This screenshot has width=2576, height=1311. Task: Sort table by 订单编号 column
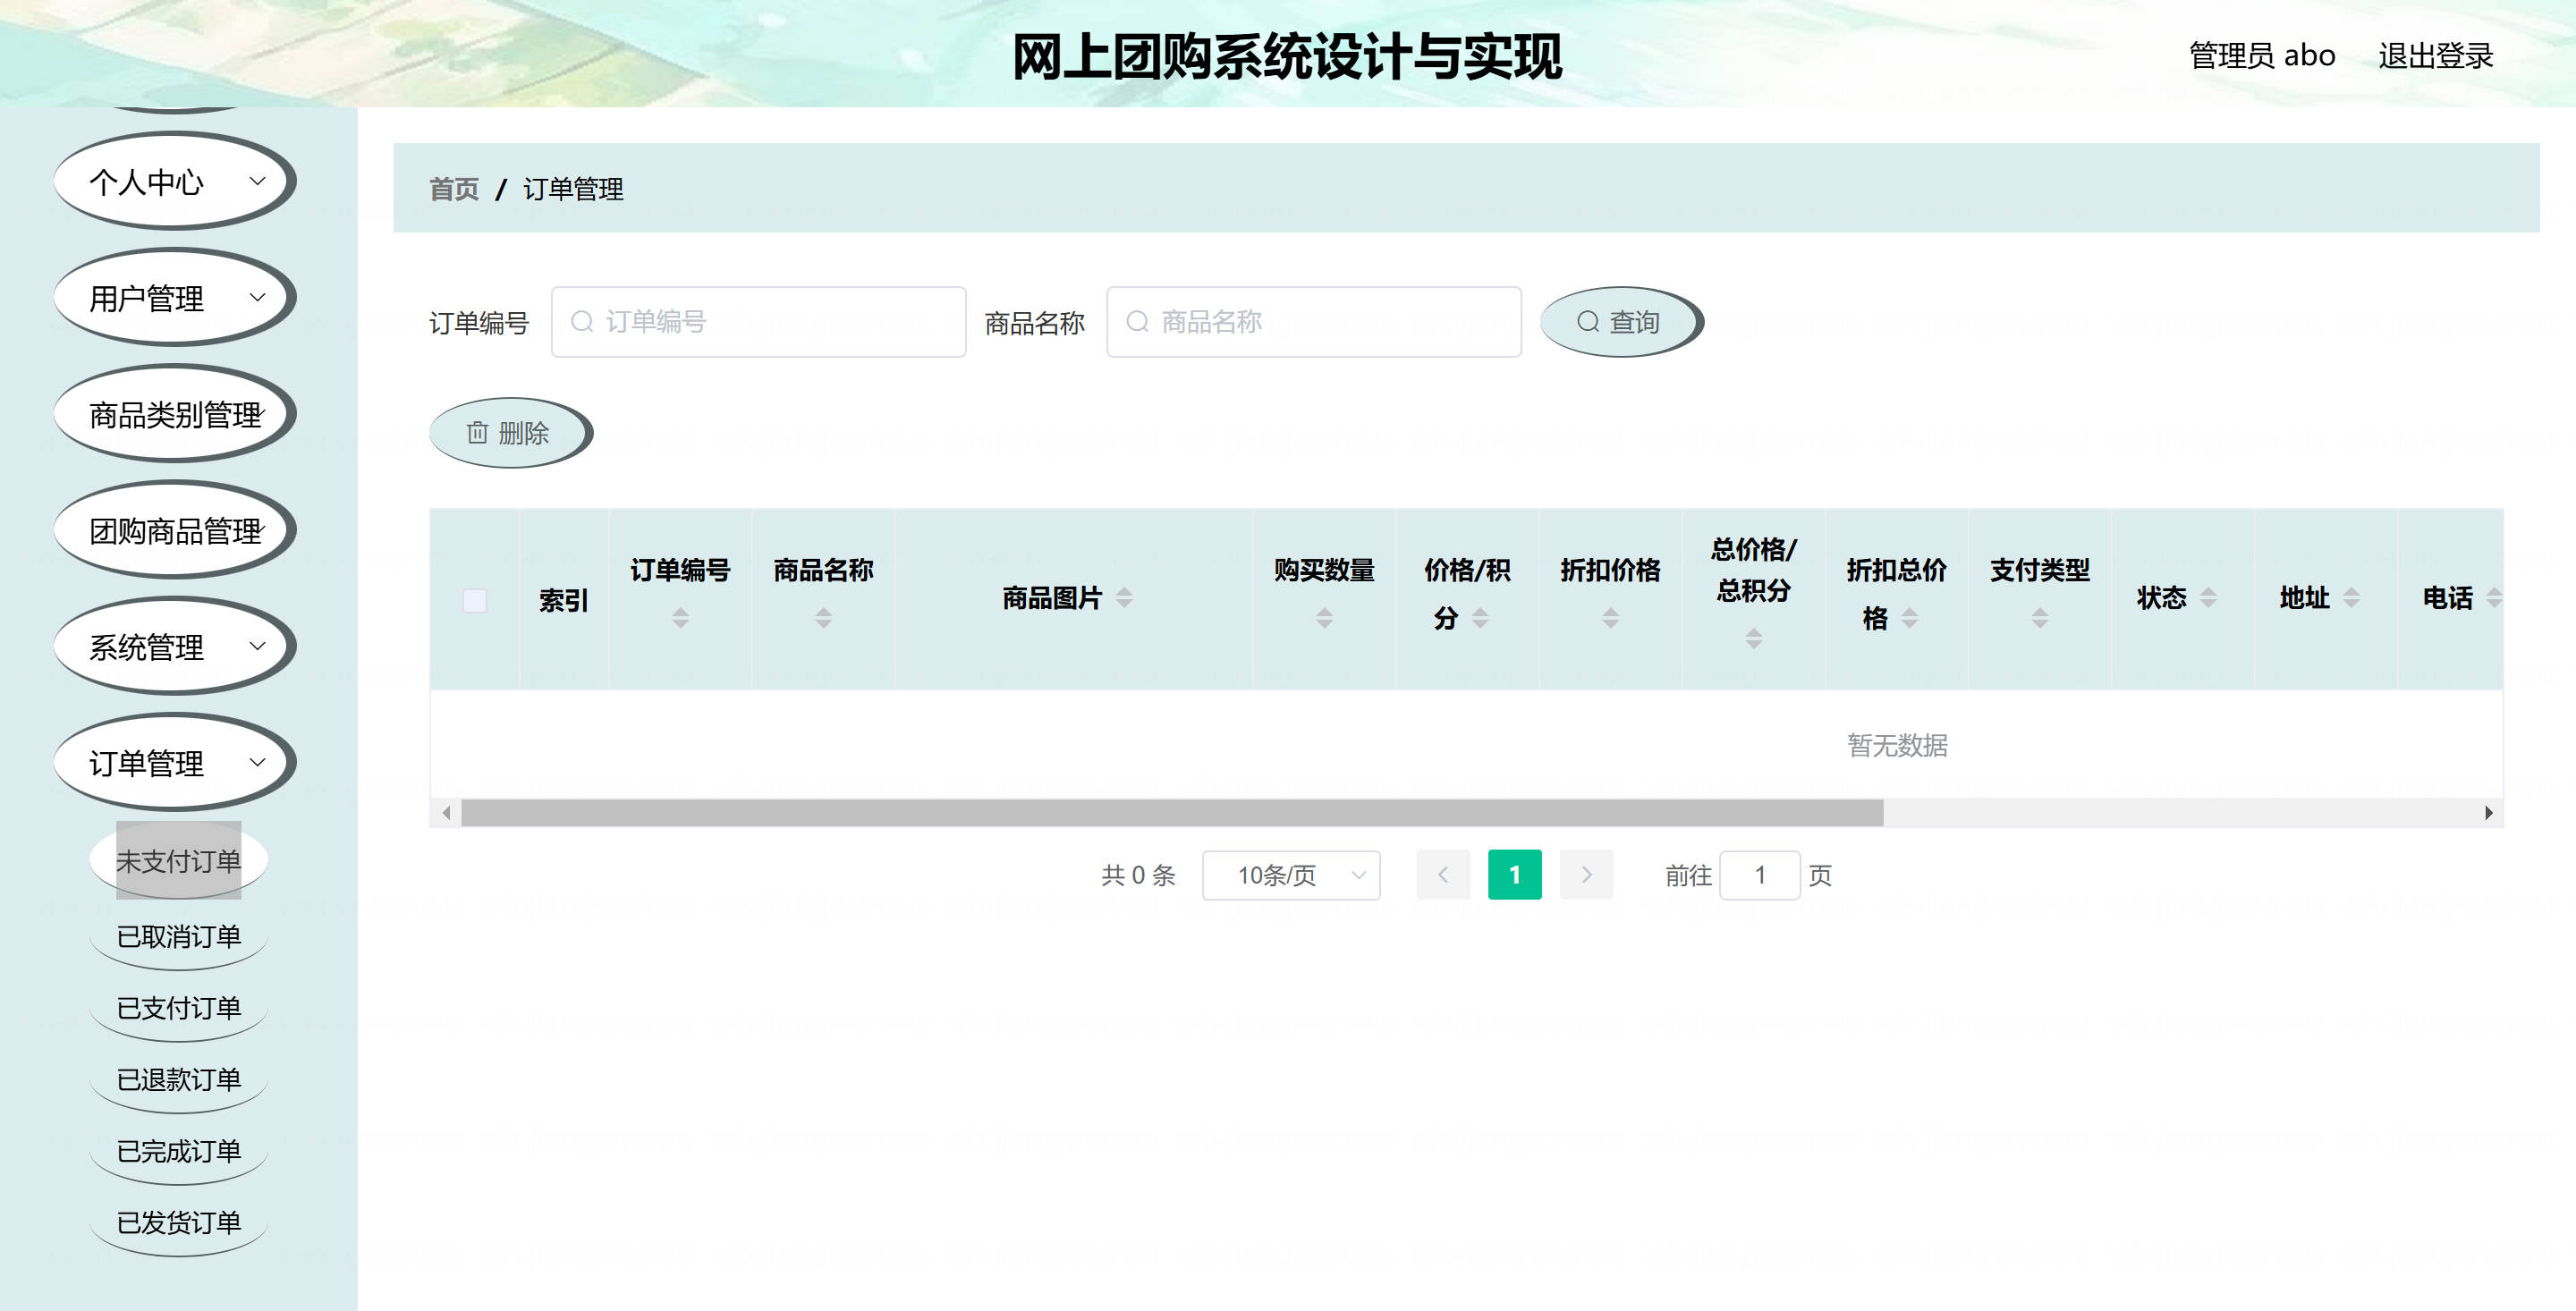tap(680, 618)
